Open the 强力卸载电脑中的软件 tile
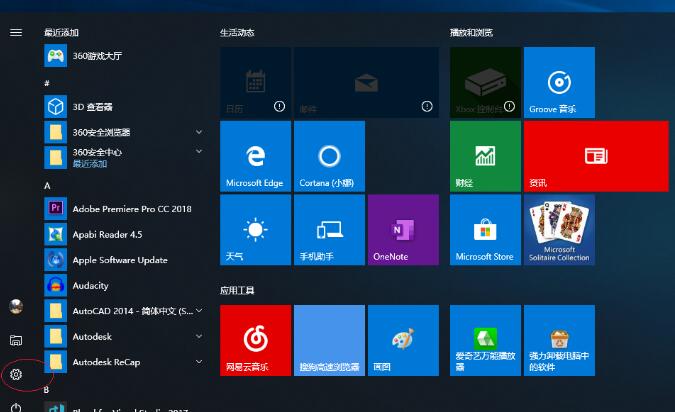 (559, 341)
